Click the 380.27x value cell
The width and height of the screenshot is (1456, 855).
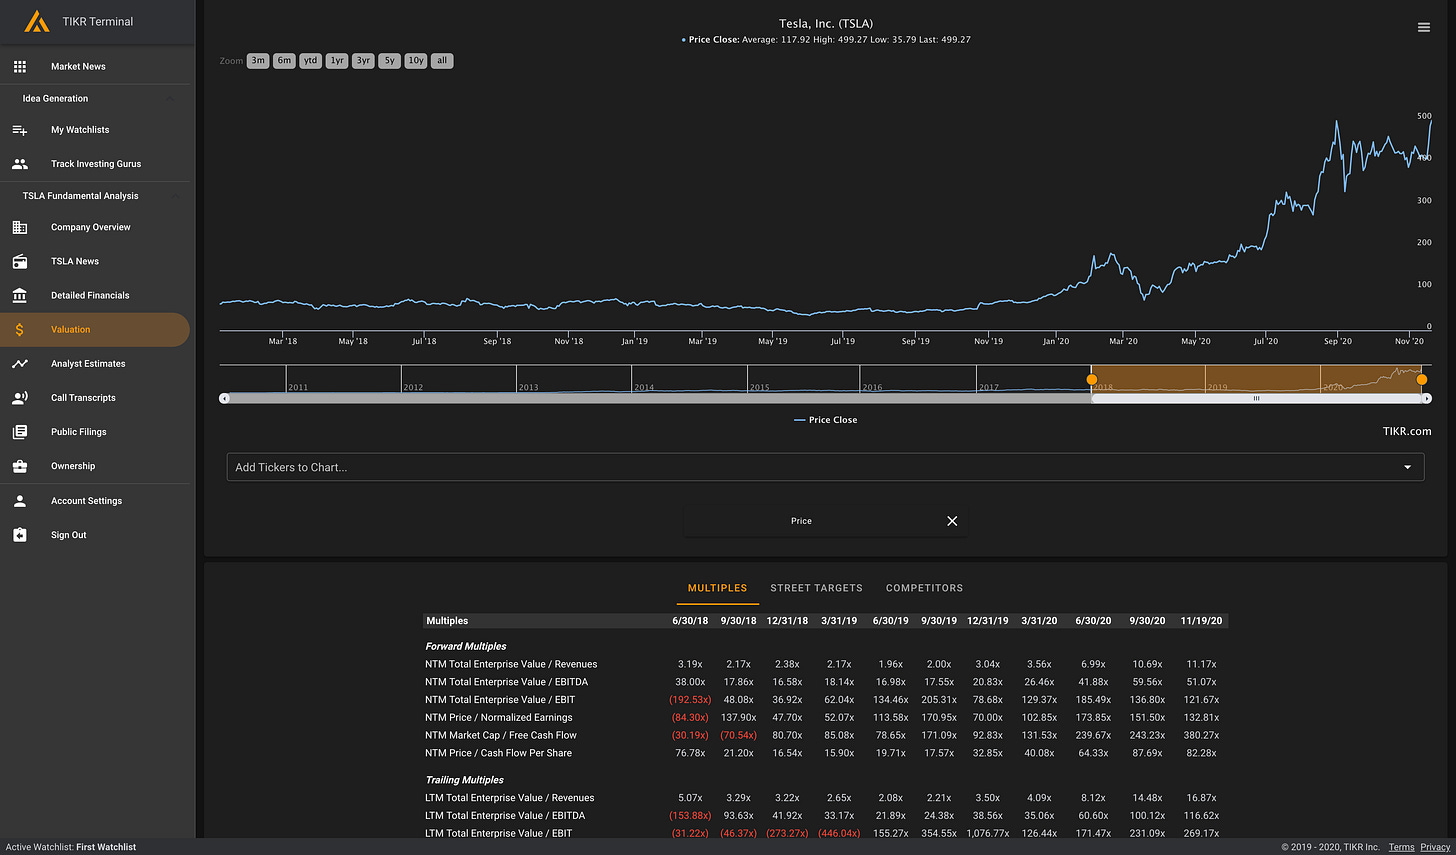click(1201, 735)
